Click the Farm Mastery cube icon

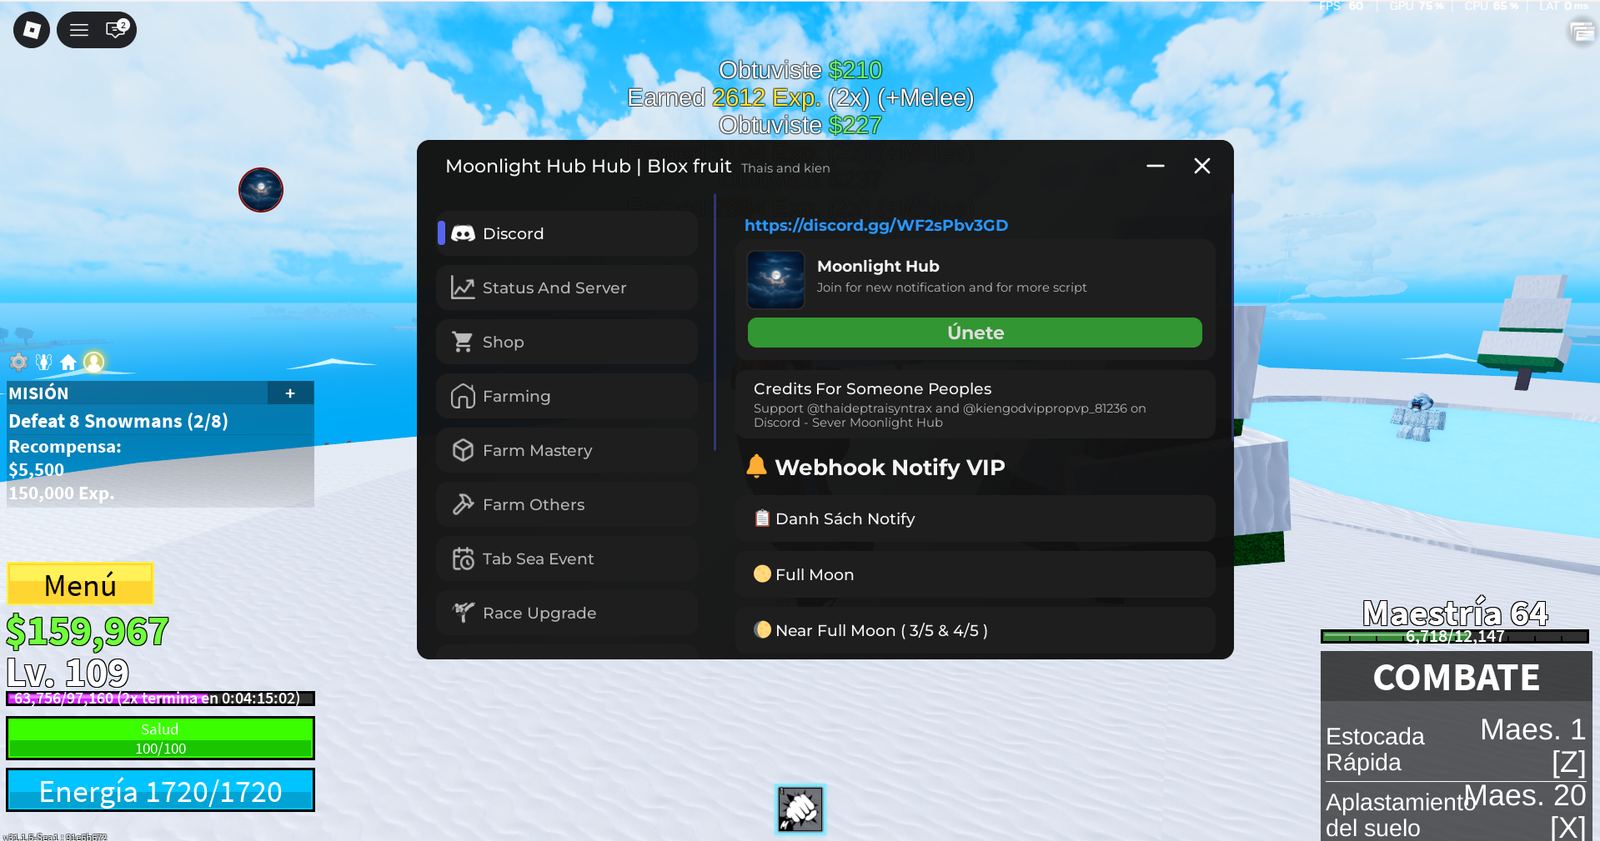[x=463, y=450]
